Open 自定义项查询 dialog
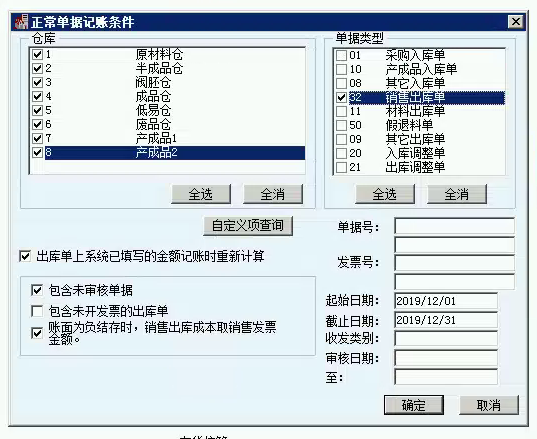Image resolution: width=537 pixels, height=439 pixels. 248,226
